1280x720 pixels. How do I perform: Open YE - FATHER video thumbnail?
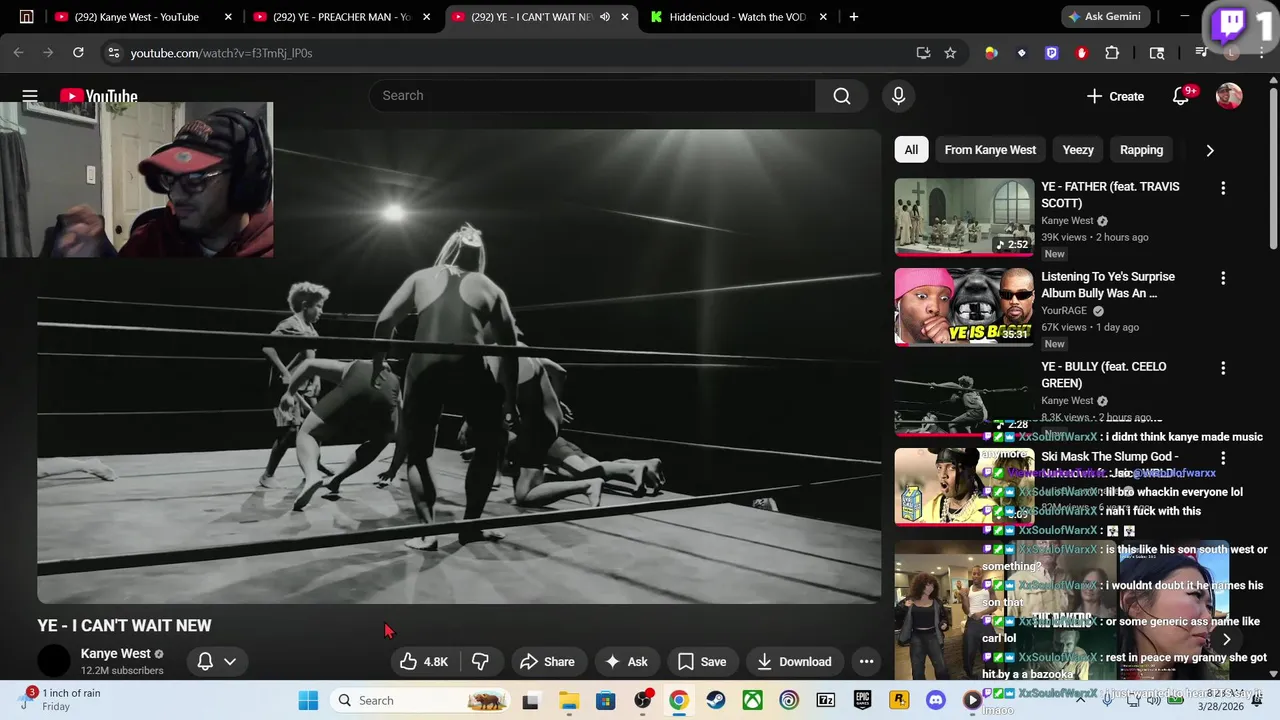pos(964,217)
